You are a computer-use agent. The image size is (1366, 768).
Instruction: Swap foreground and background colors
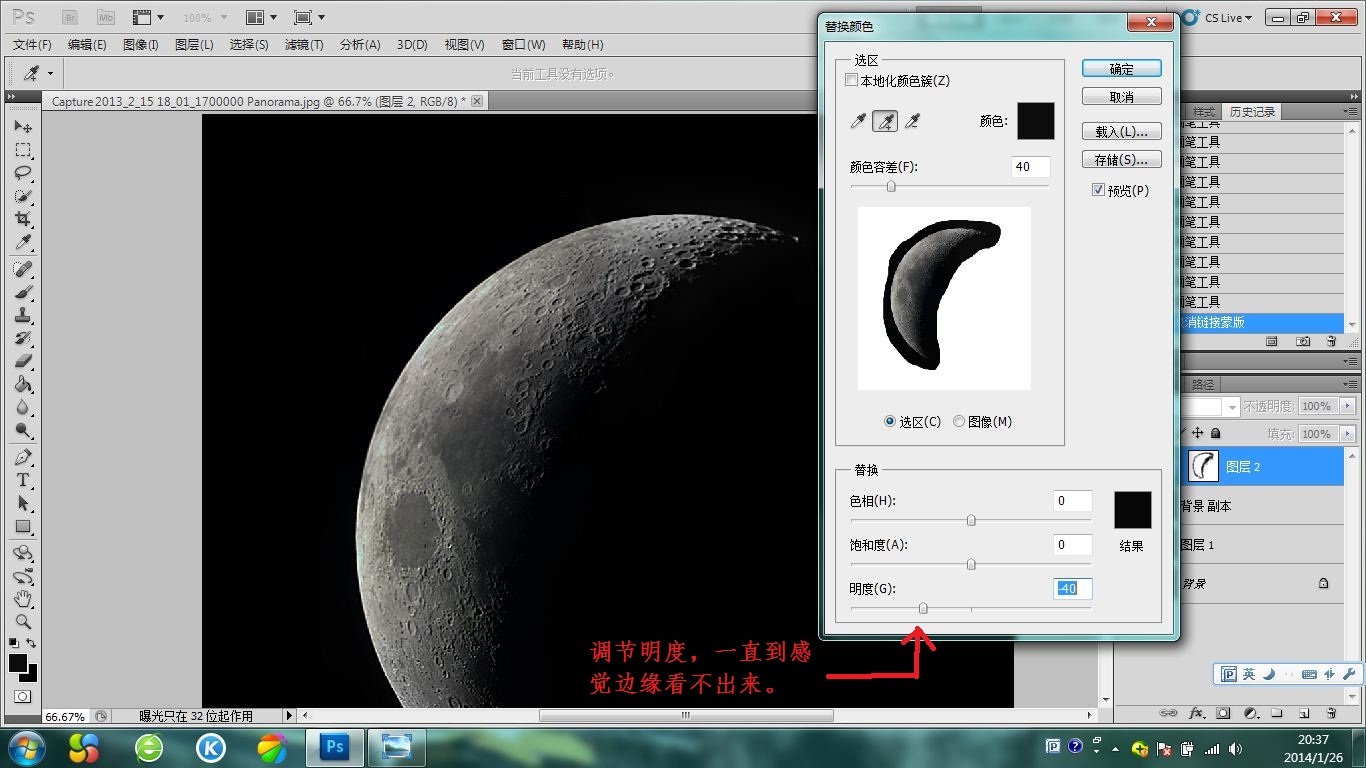pos(31,643)
